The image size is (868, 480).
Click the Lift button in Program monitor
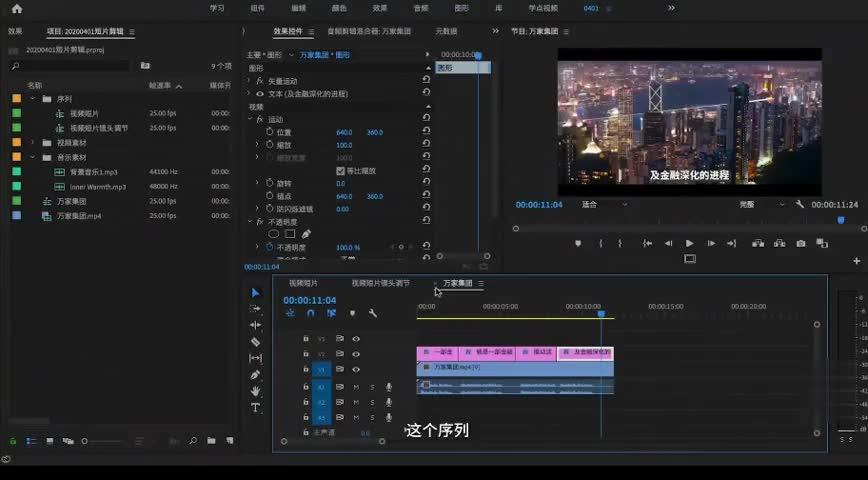tap(758, 243)
